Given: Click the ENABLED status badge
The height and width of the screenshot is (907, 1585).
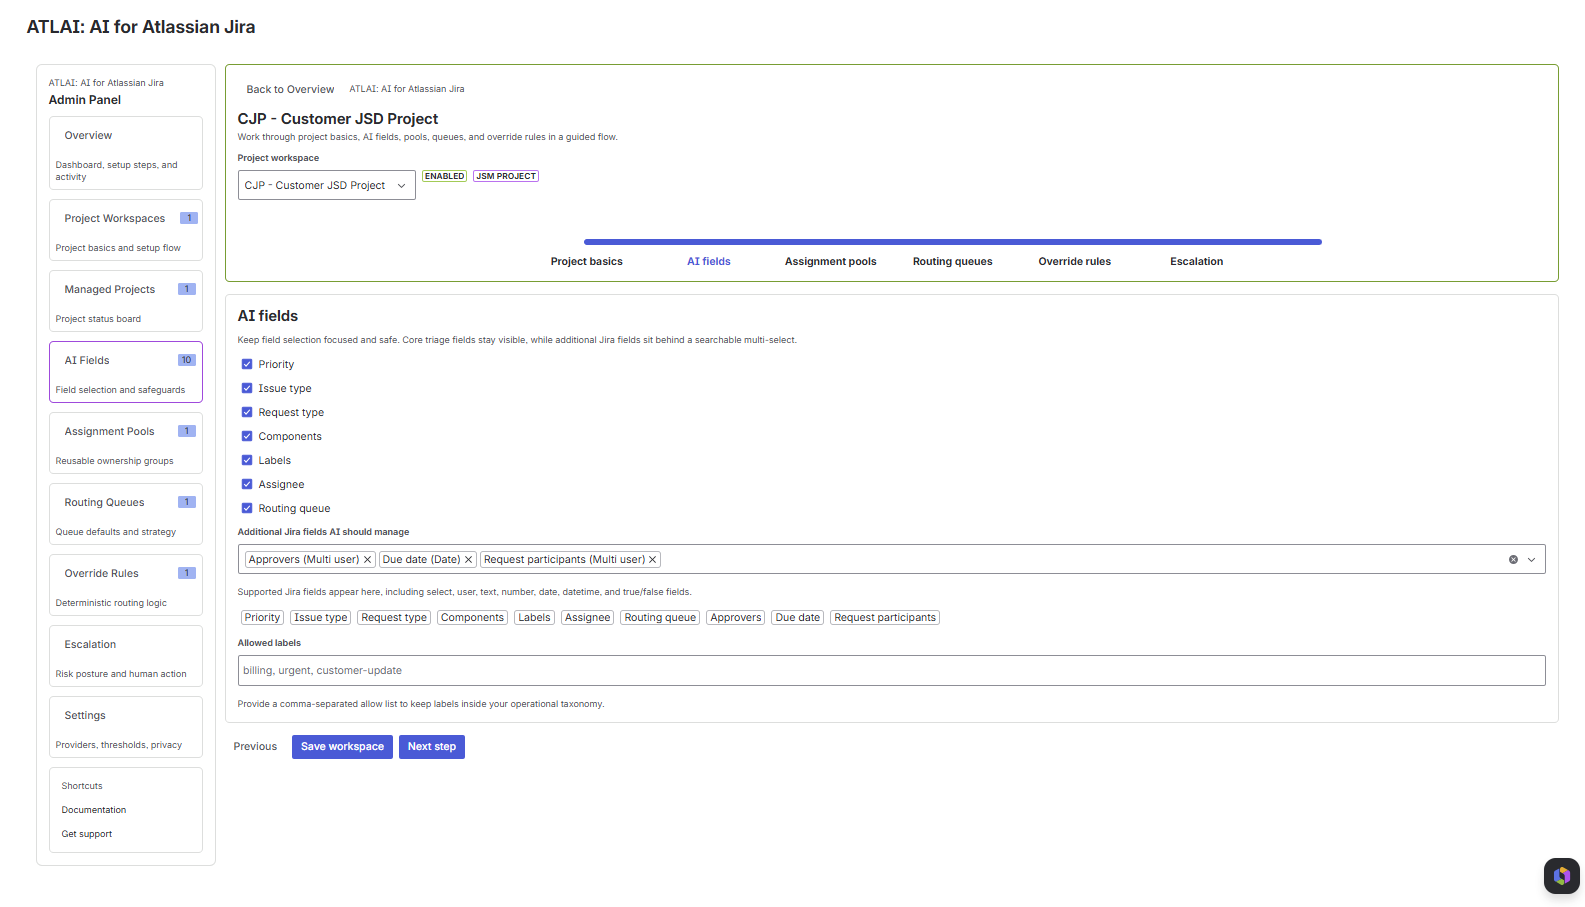Looking at the screenshot, I should tap(444, 176).
